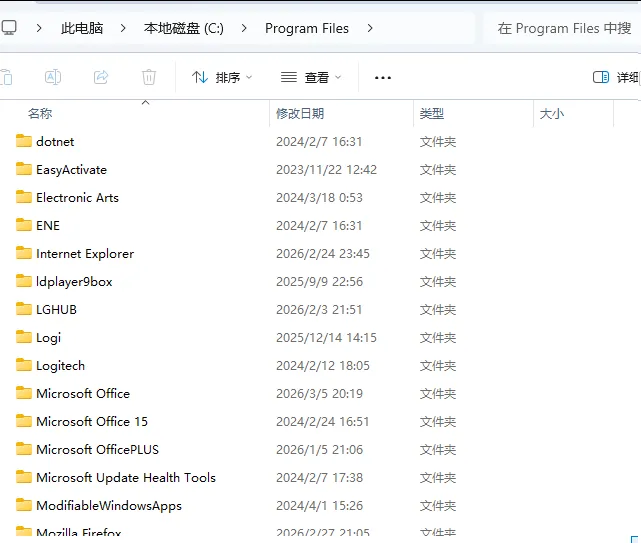Select the ENE folder icon

pos(24,225)
